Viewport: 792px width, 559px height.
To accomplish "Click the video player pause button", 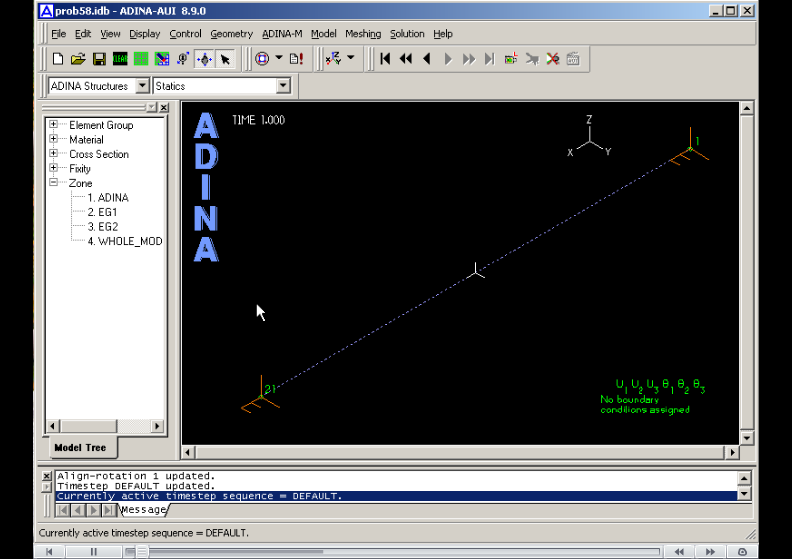I will pos(93,551).
